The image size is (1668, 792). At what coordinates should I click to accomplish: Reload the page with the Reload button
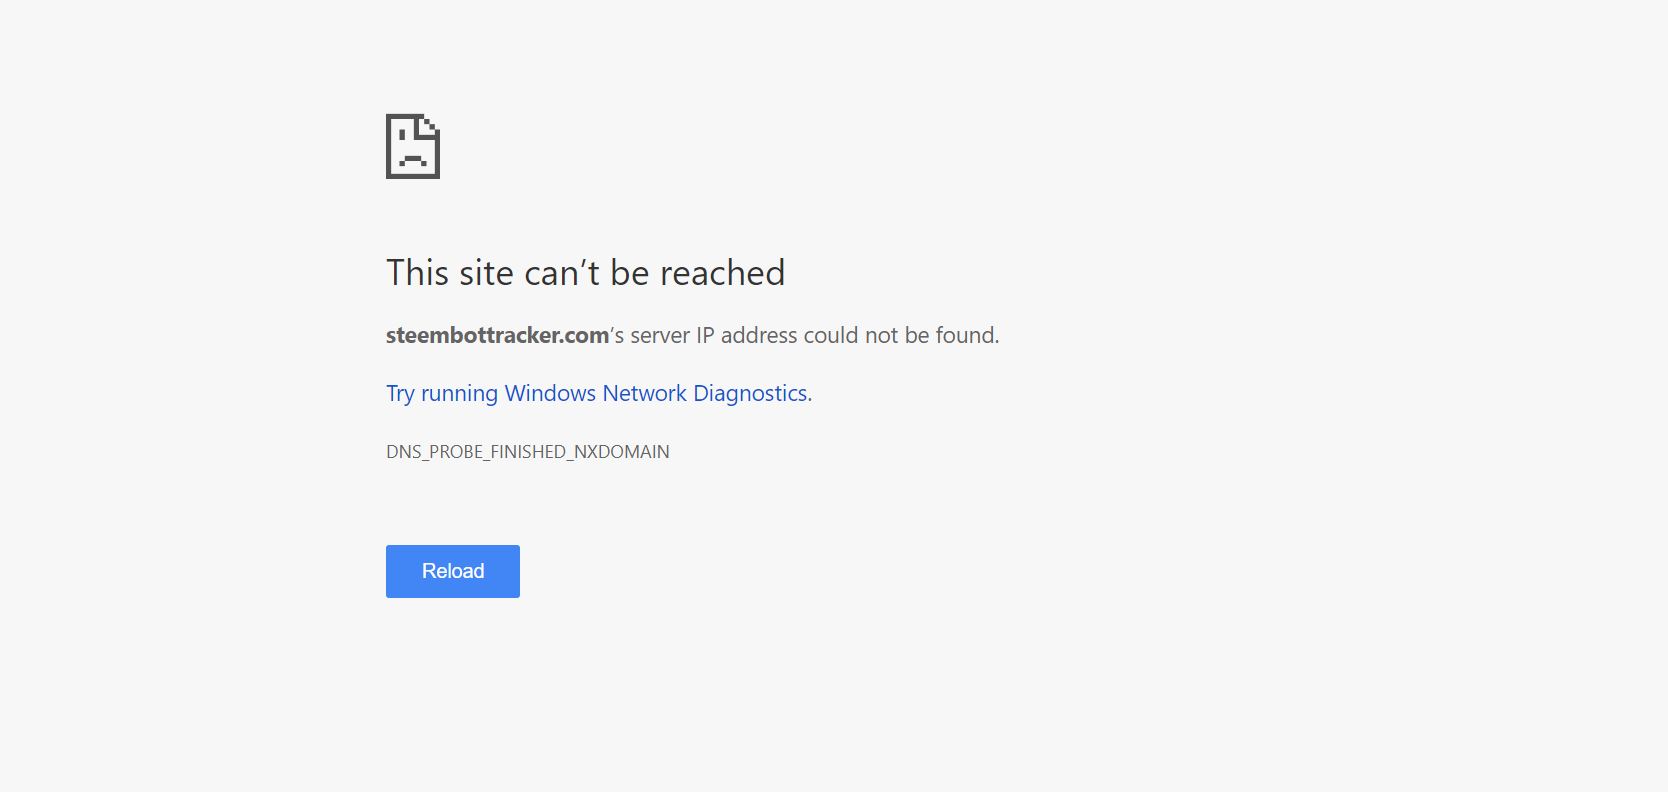(x=453, y=571)
